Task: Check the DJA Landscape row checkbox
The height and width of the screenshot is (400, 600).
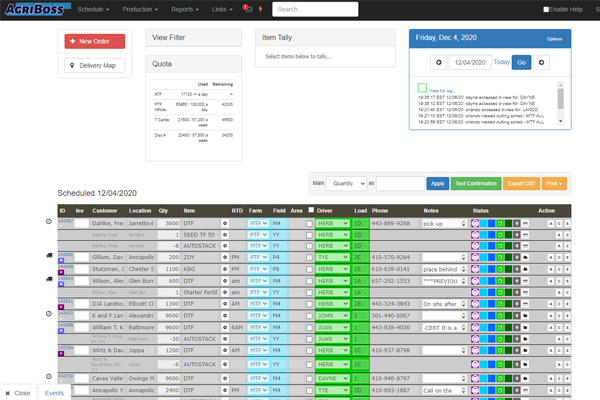Action: [309, 304]
